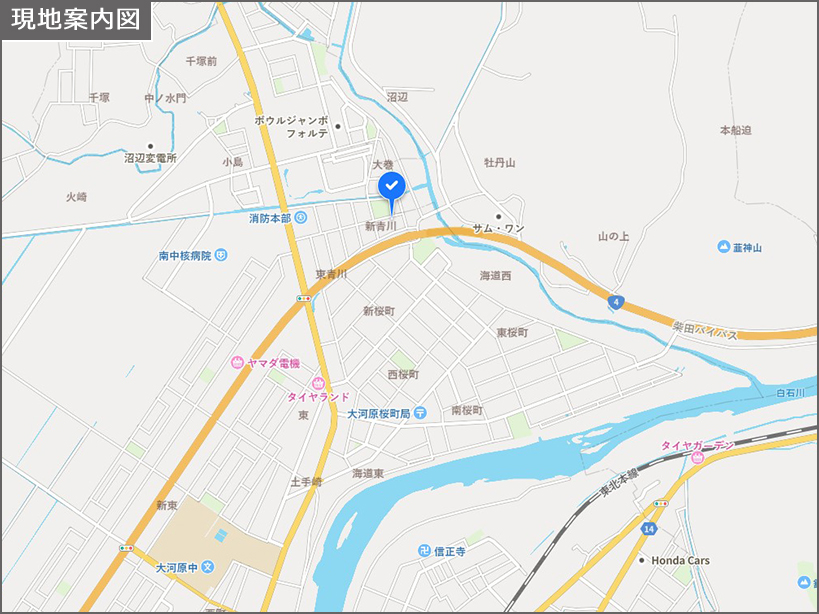Click the タイヤランド shop icon
This screenshot has height=614, width=819.
coord(318,384)
